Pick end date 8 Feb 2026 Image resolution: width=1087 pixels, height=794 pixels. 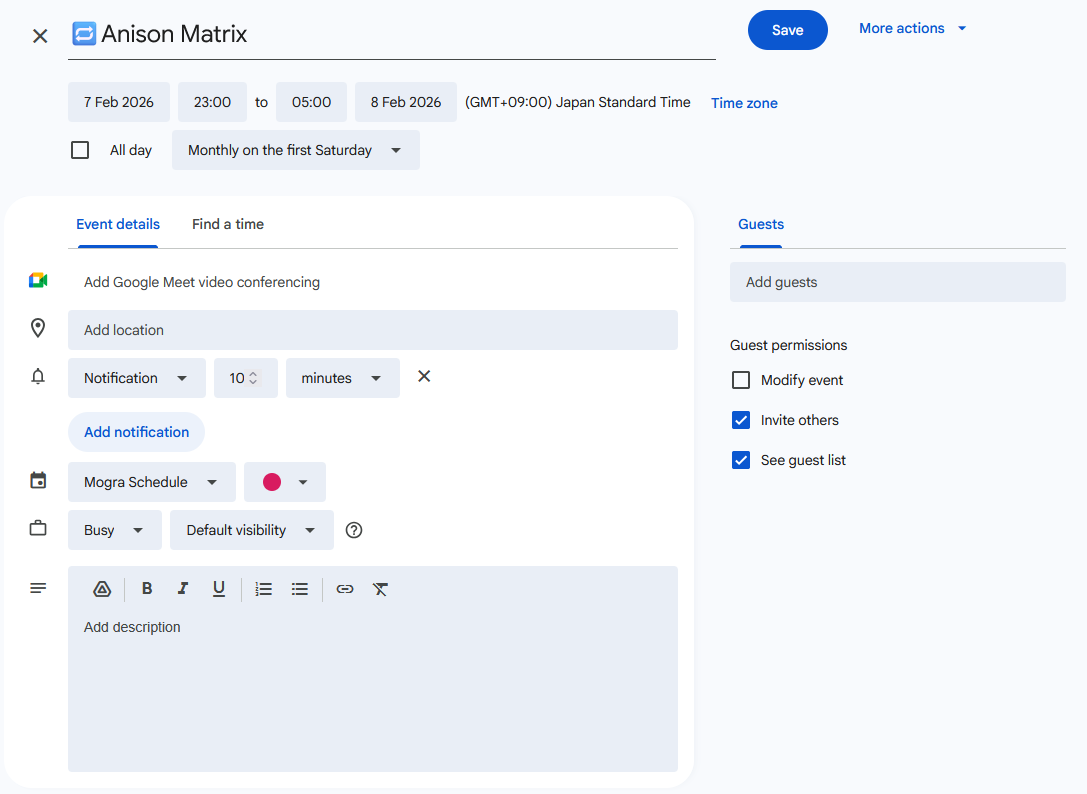(x=406, y=102)
